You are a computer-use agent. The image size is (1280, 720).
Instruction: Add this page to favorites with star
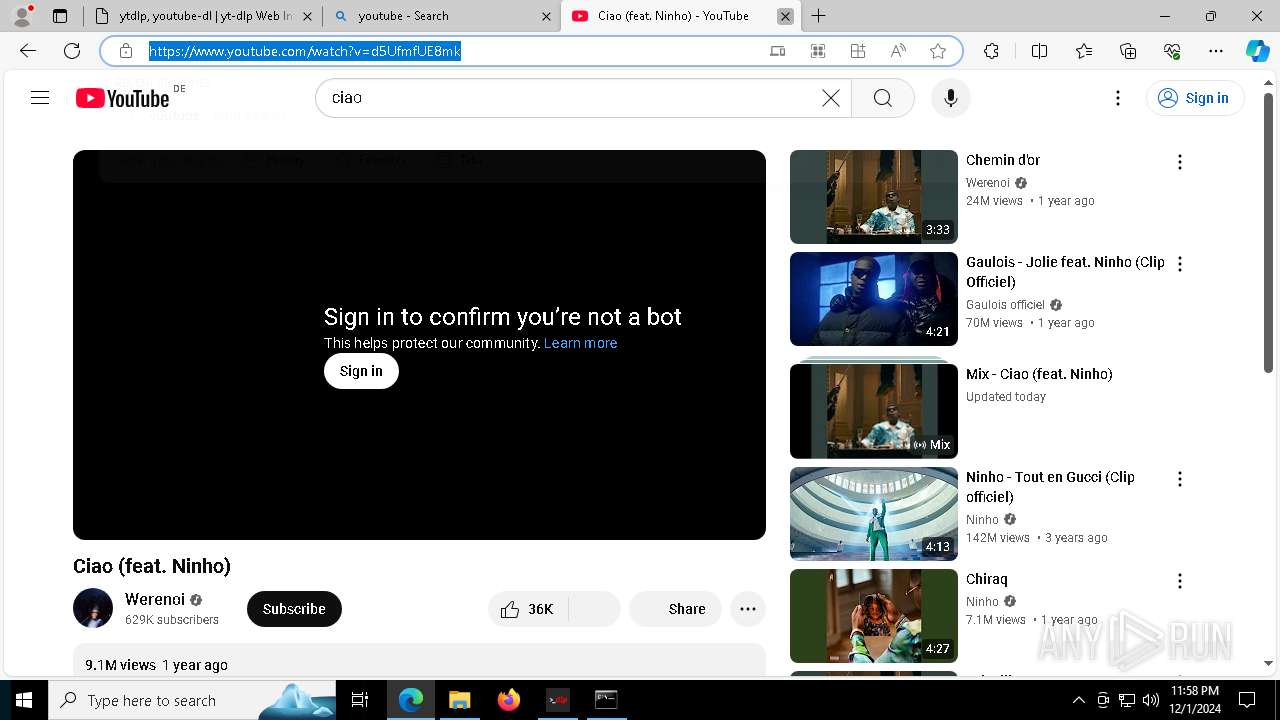(938, 51)
